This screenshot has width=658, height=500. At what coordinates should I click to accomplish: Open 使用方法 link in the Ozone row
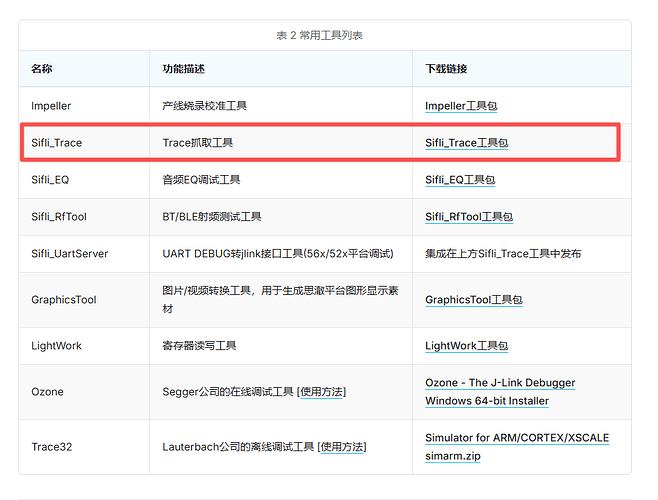(x=321, y=392)
